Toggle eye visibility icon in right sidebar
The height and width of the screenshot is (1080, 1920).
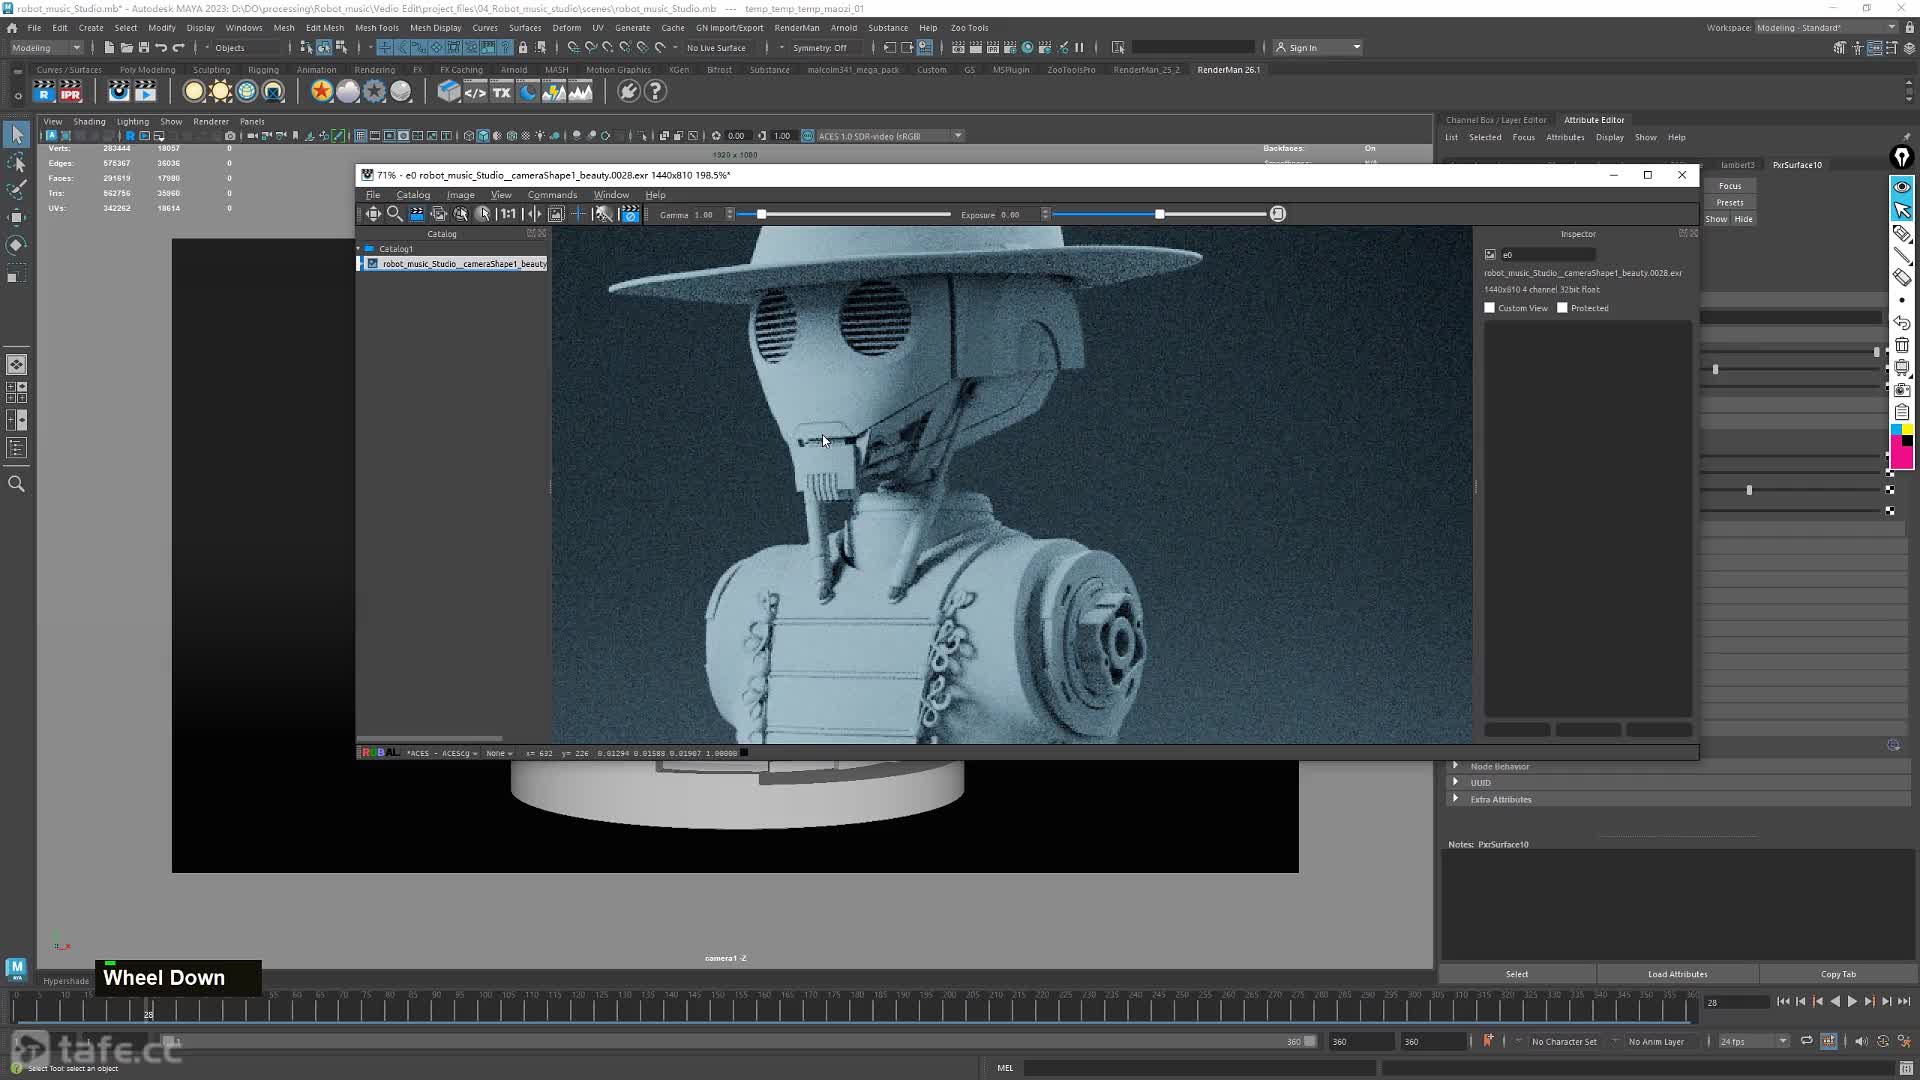pyautogui.click(x=1902, y=187)
